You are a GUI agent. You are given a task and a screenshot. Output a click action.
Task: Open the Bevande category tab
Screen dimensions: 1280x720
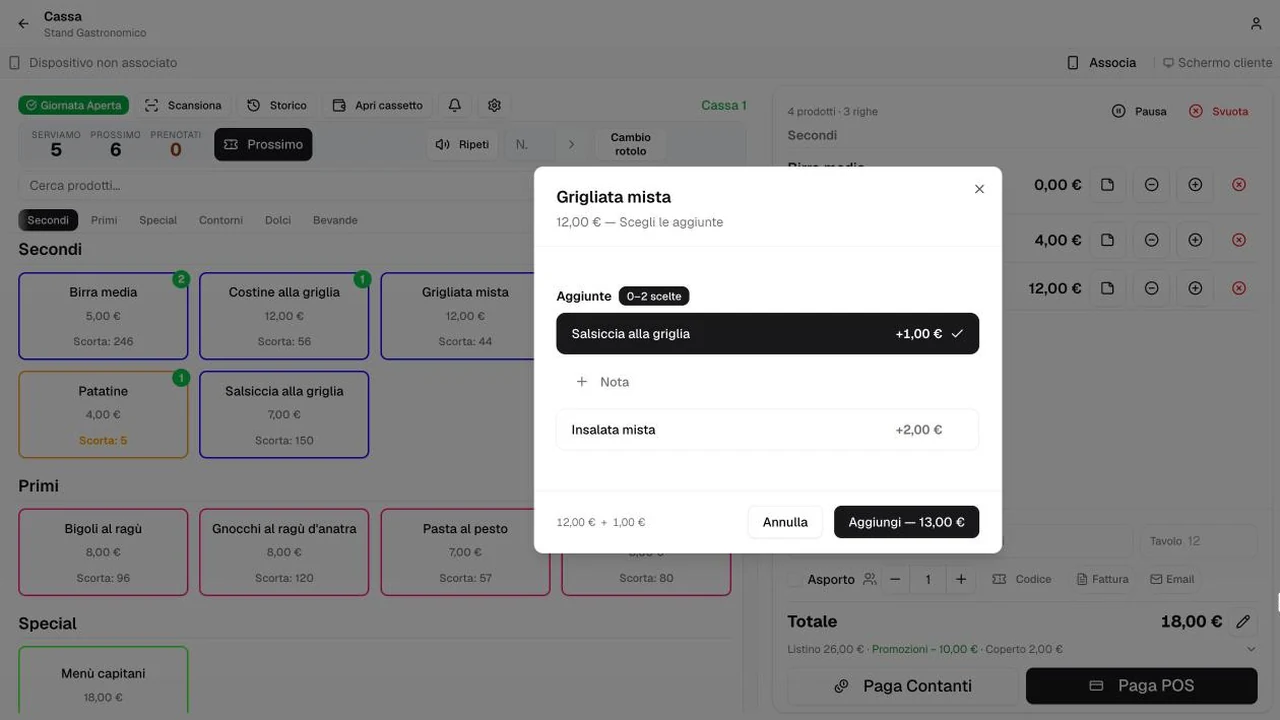(335, 220)
